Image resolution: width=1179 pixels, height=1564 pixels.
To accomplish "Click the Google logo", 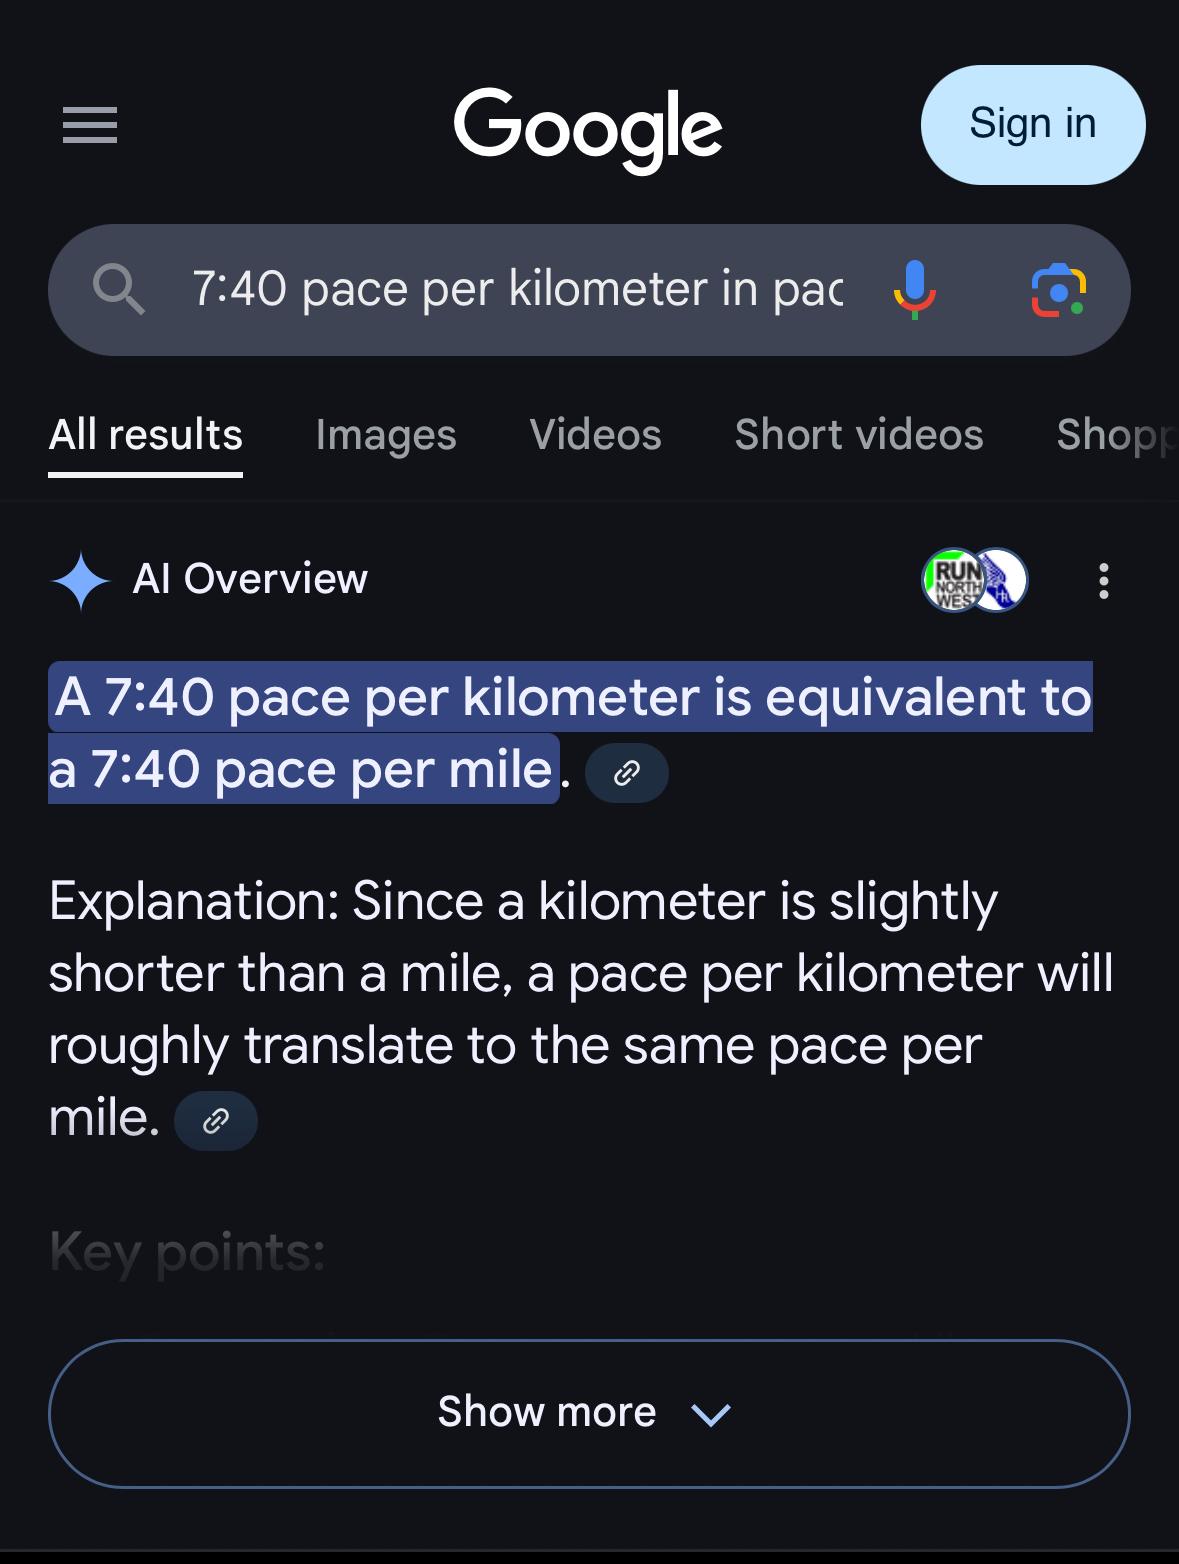I will pyautogui.click(x=588, y=126).
